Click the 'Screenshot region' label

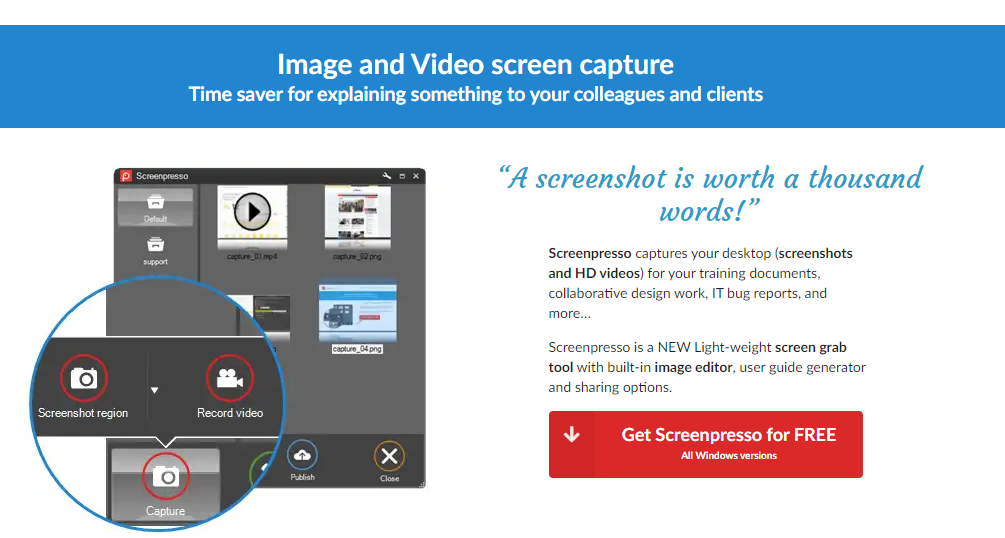83,413
